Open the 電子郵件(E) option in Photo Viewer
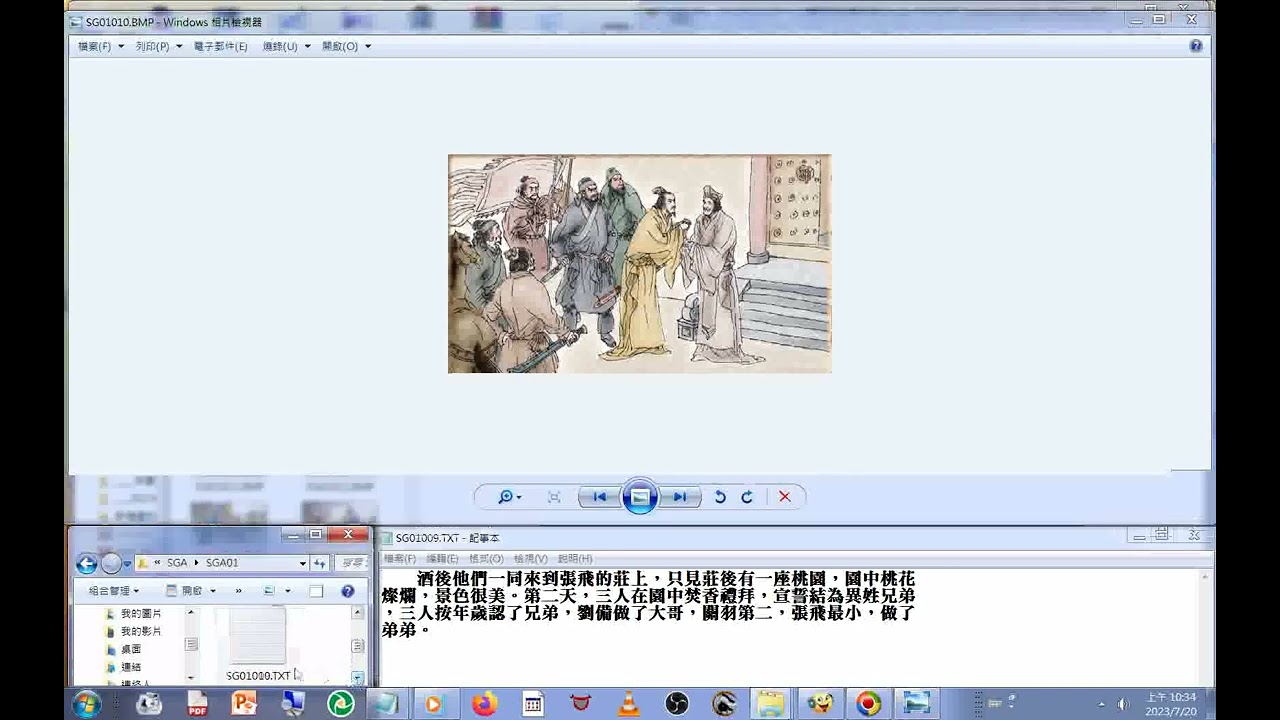Image resolution: width=1280 pixels, height=720 pixels. click(x=221, y=46)
